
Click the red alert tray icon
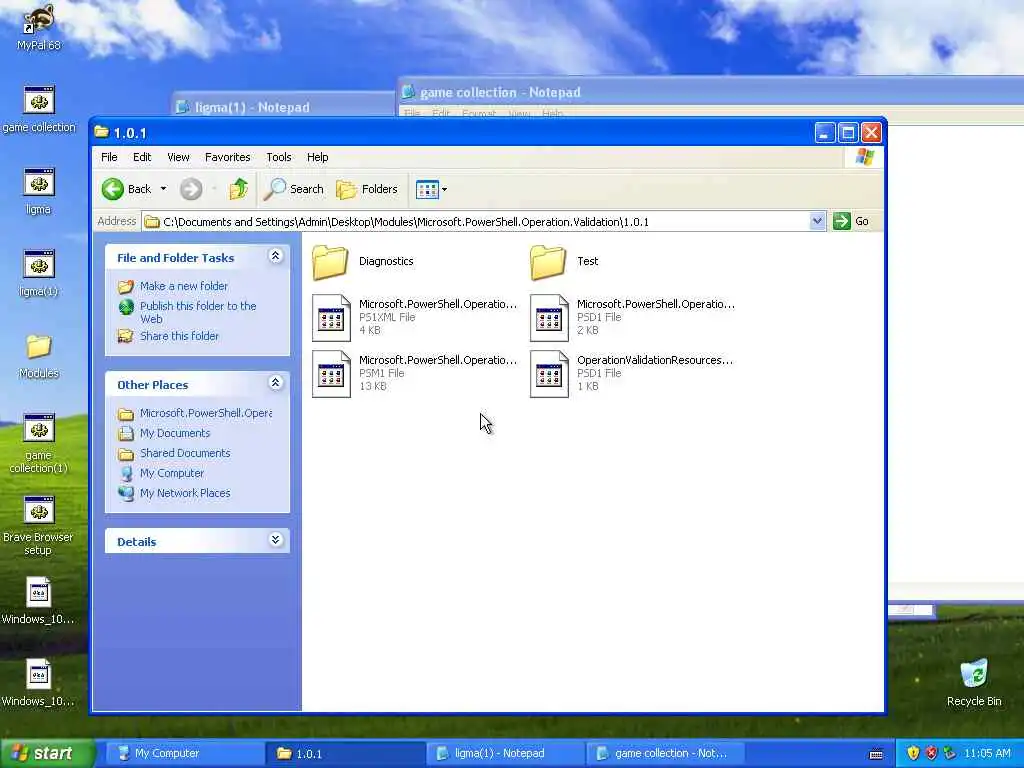pyautogui.click(x=931, y=753)
